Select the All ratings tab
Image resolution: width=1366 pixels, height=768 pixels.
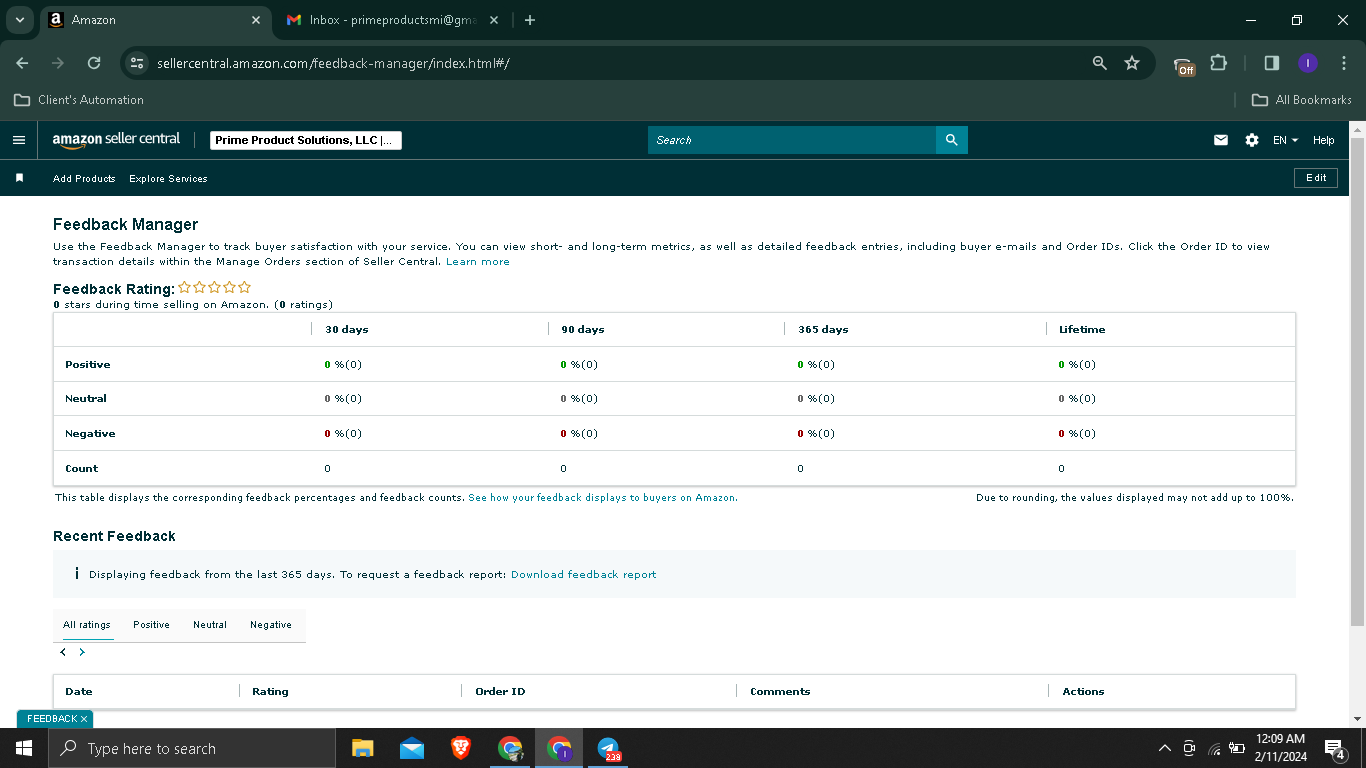[87, 625]
